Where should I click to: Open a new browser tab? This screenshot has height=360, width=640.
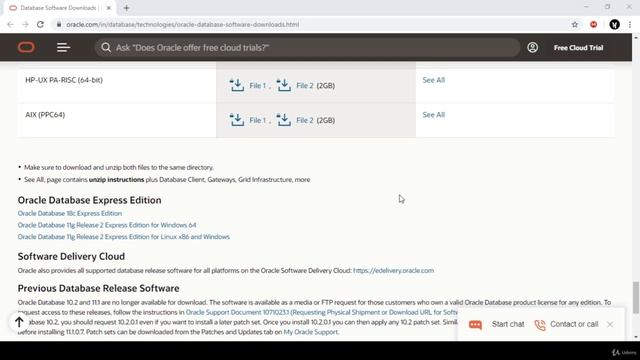click(x=126, y=8)
